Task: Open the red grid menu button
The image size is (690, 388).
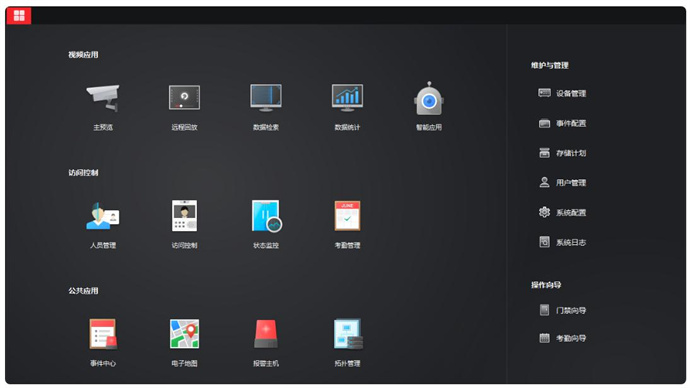Action: (18, 16)
